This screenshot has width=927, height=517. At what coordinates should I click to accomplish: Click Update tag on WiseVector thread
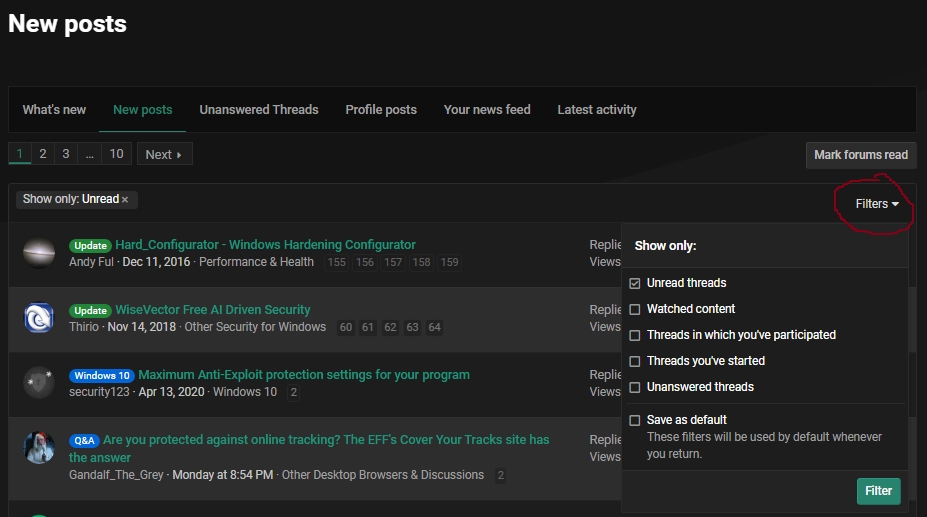90,311
